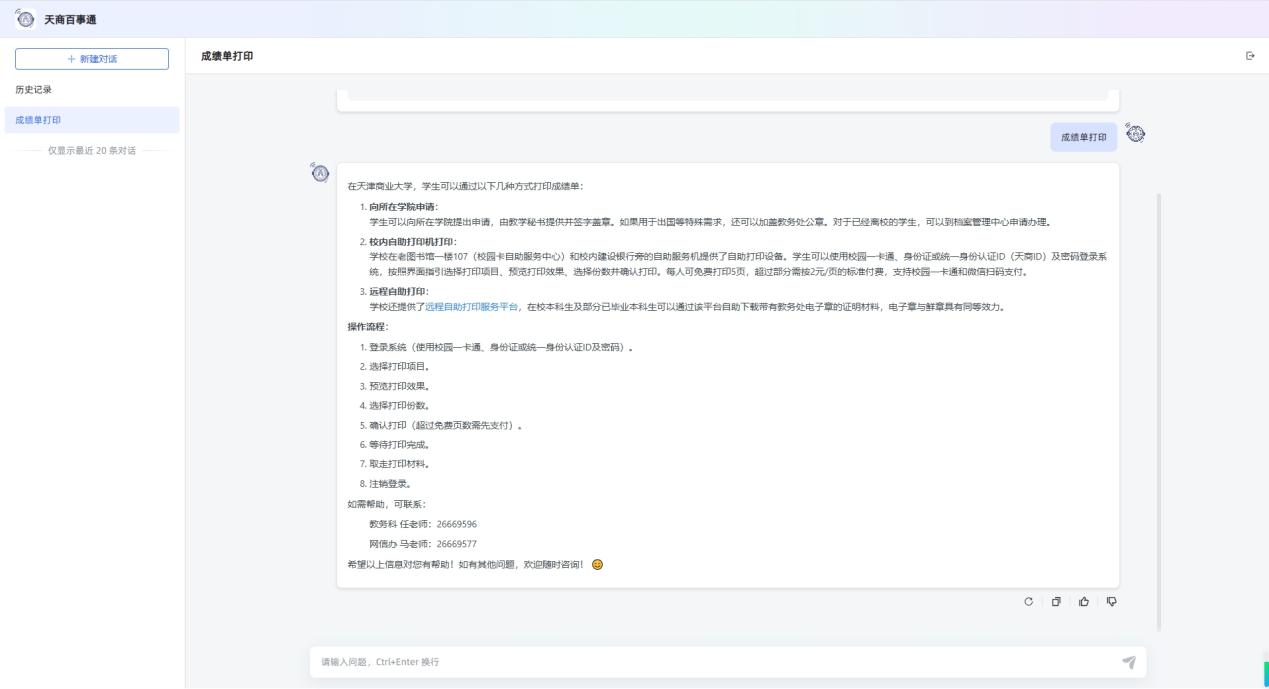Start a new chat with 新建对话
This screenshot has width=1269, height=689.
[92, 59]
